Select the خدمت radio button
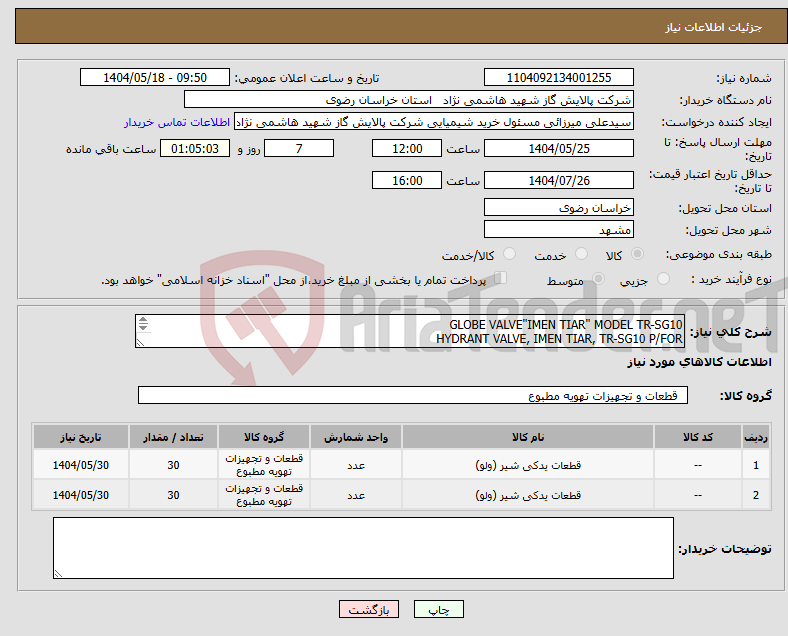 [581, 254]
